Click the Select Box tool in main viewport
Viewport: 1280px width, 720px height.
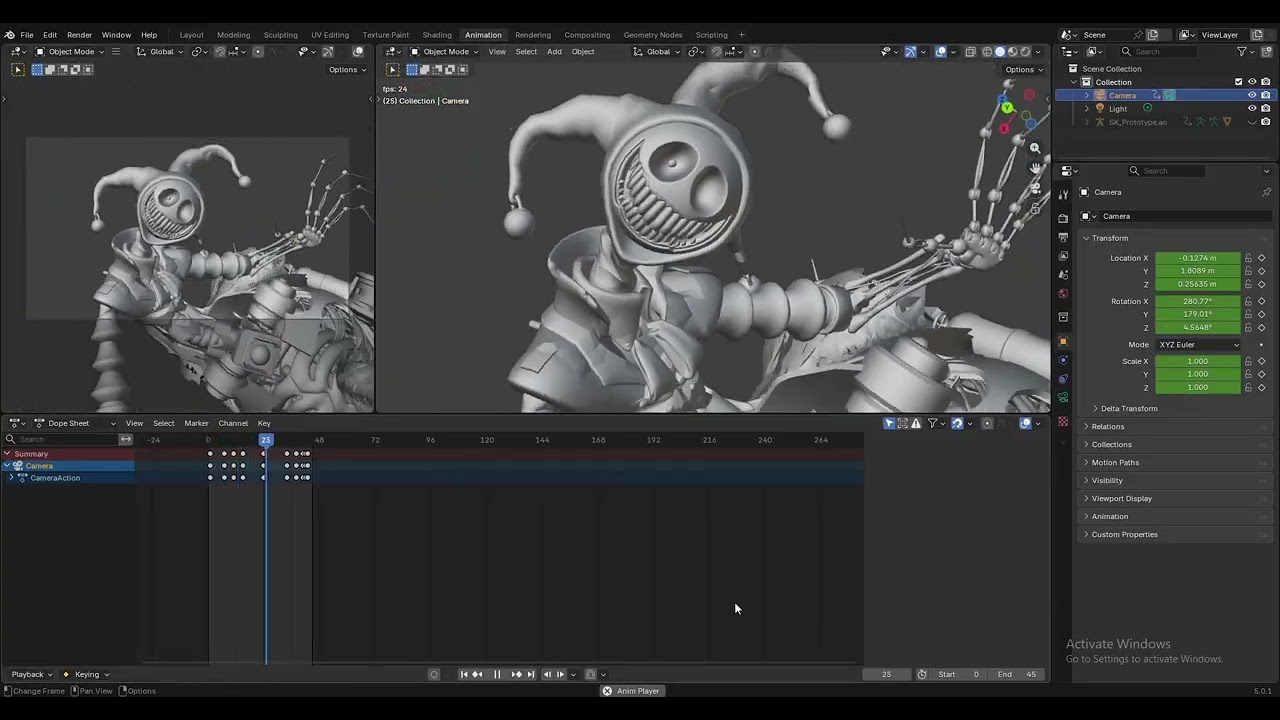click(x=392, y=70)
